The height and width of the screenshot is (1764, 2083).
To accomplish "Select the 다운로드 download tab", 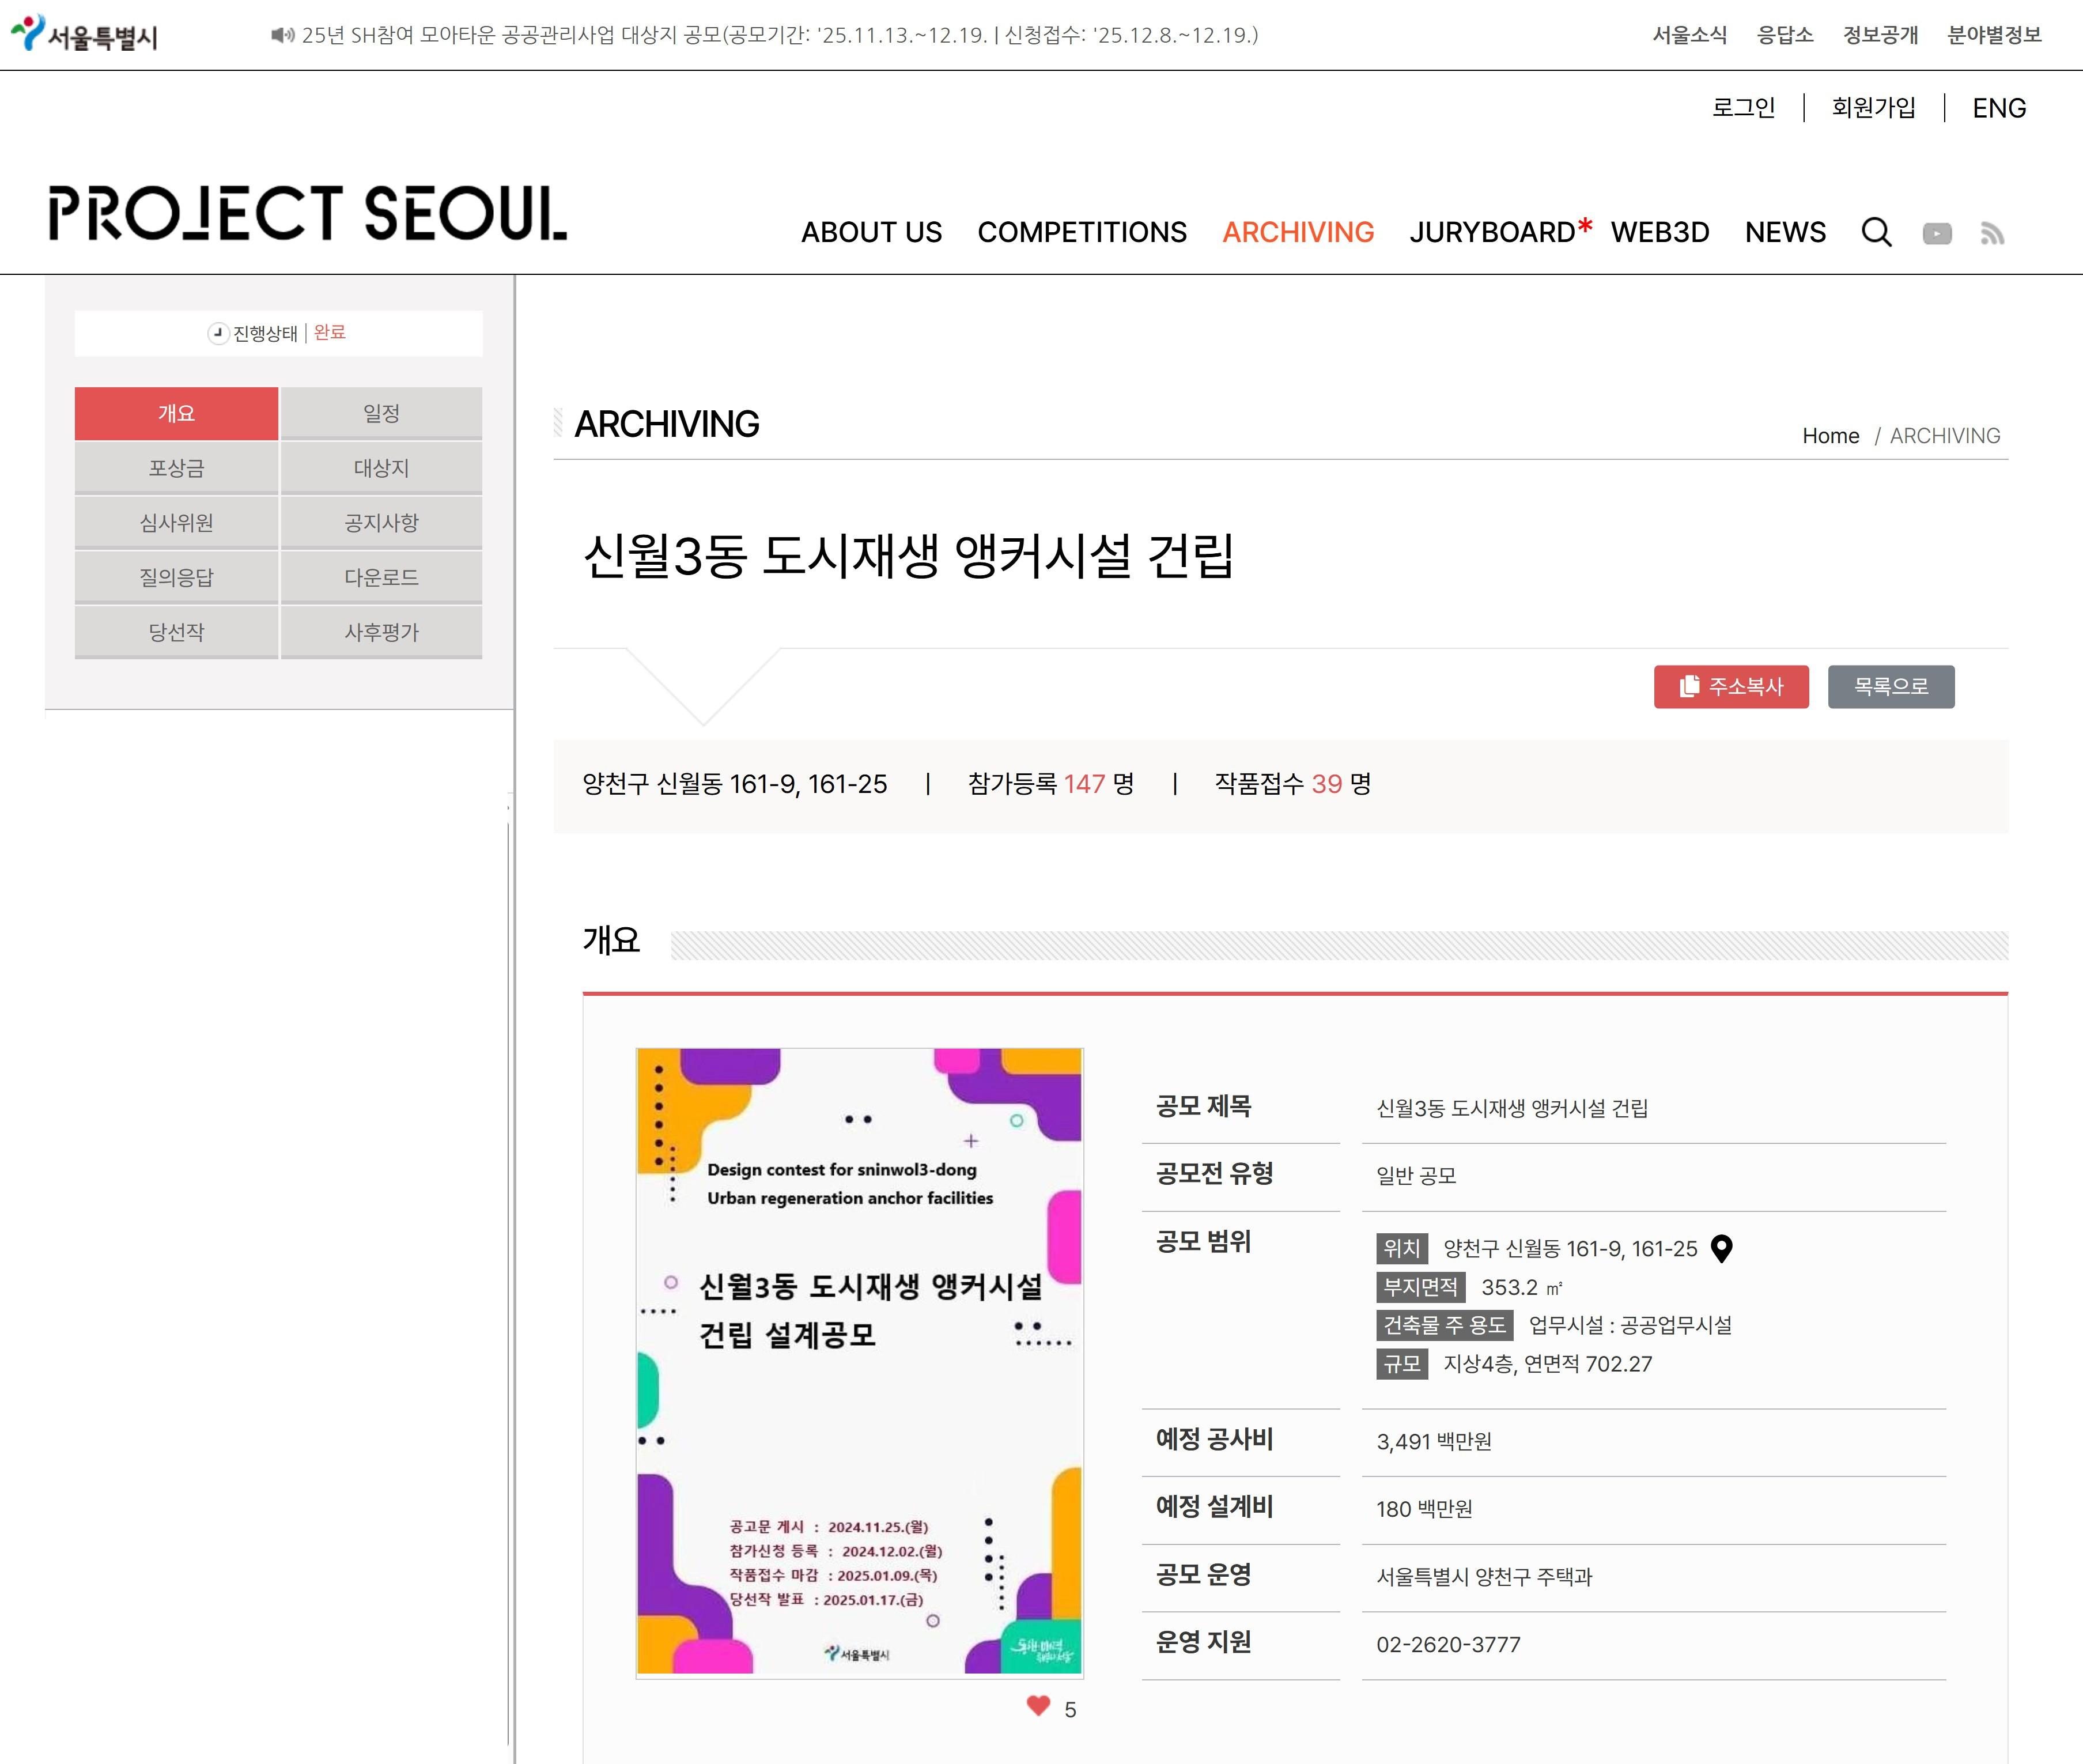I will click(x=381, y=578).
